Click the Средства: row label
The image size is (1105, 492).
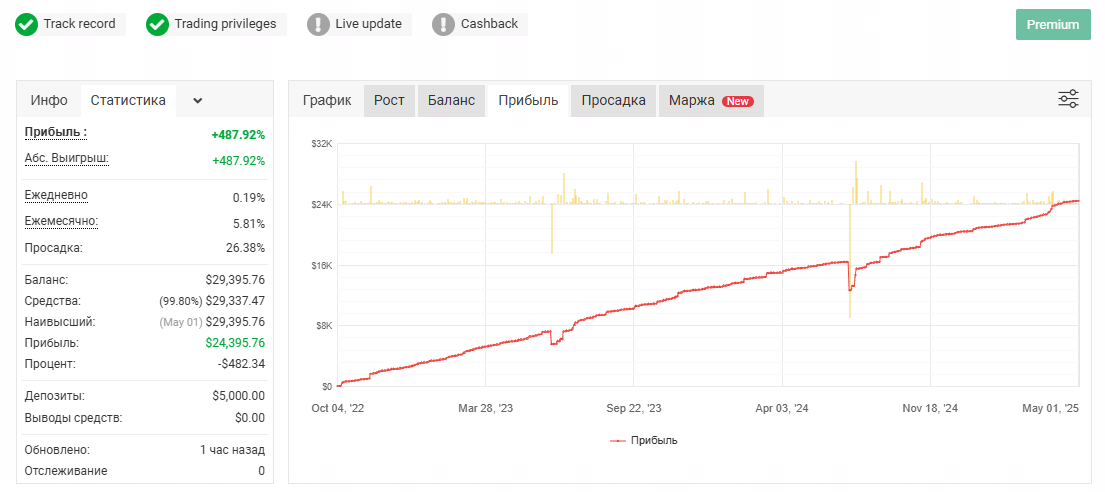[x=53, y=301]
